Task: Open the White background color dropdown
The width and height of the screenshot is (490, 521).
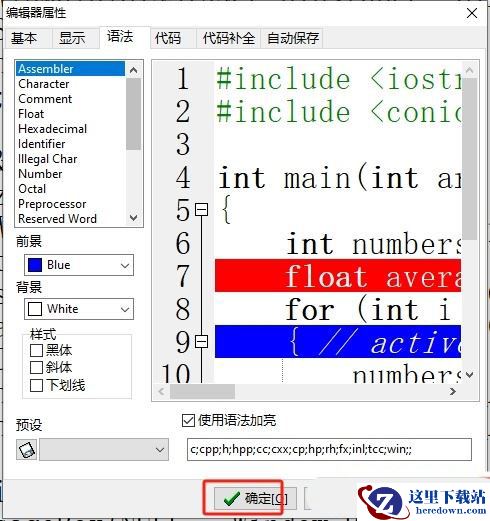Action: (x=79, y=309)
